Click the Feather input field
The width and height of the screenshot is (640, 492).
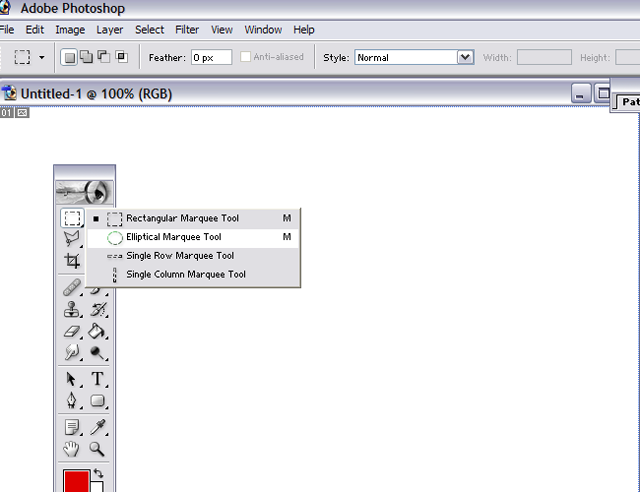click(211, 57)
